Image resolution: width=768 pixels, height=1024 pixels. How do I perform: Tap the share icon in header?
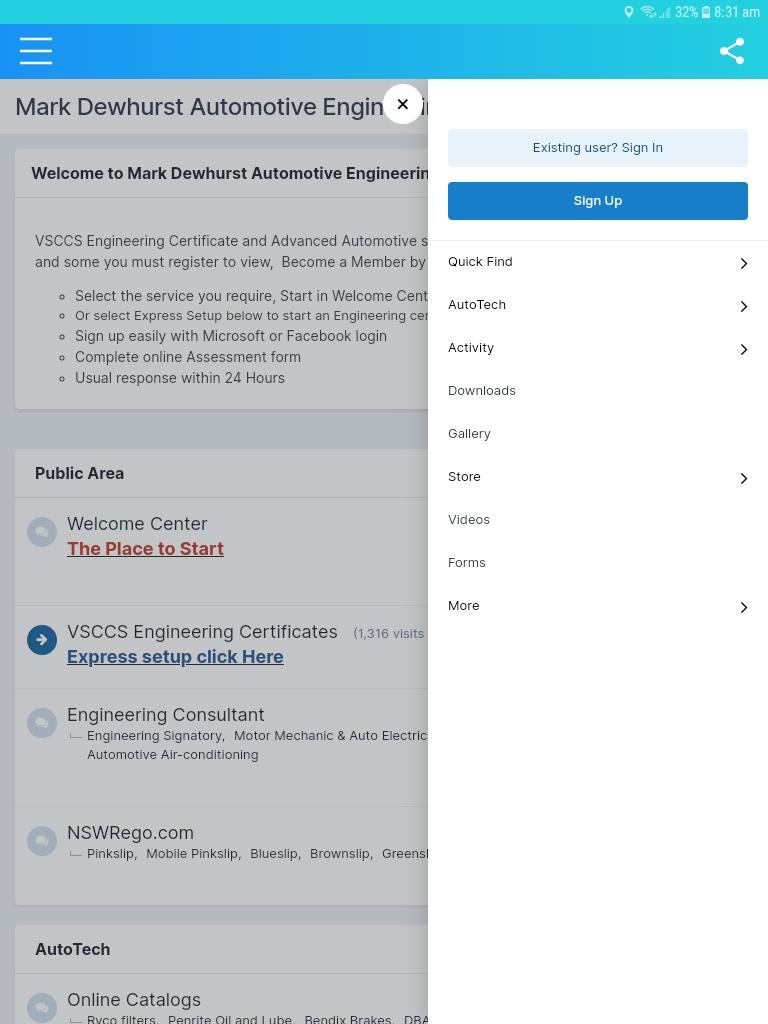(731, 51)
